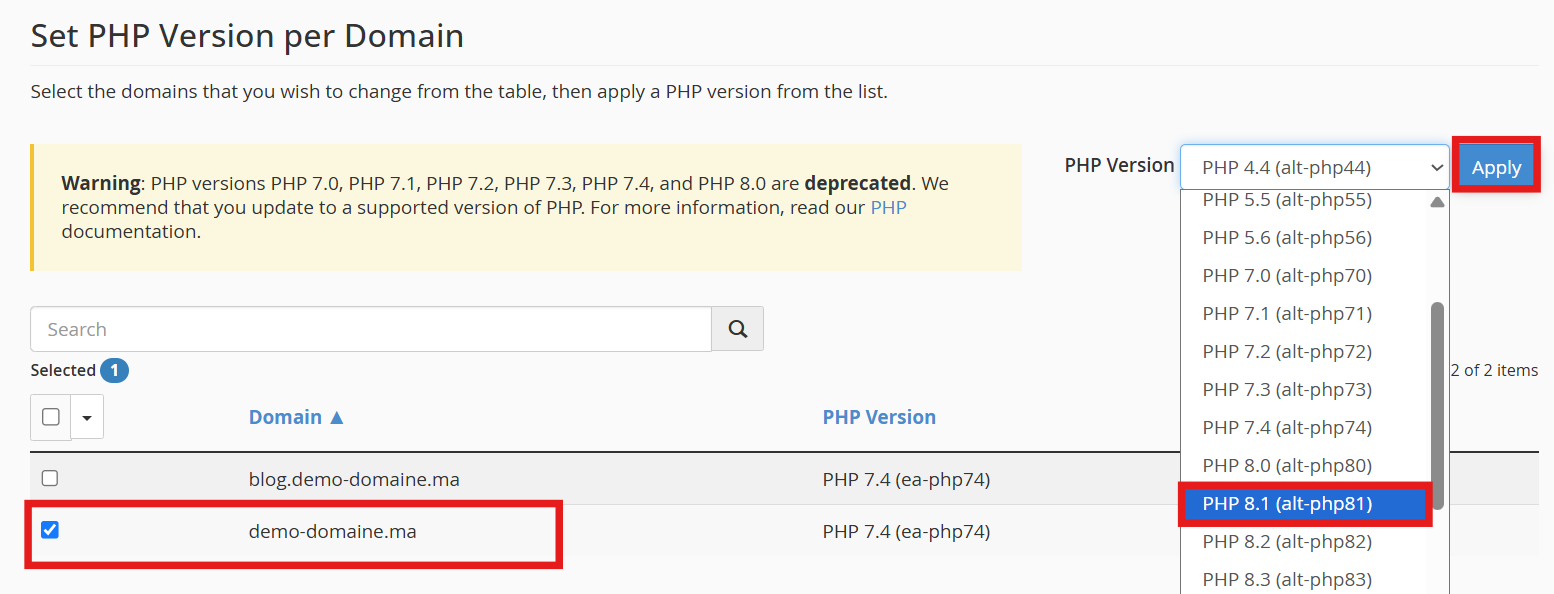Click the magnifying glass search icon
The image size is (1554, 594).
click(738, 329)
